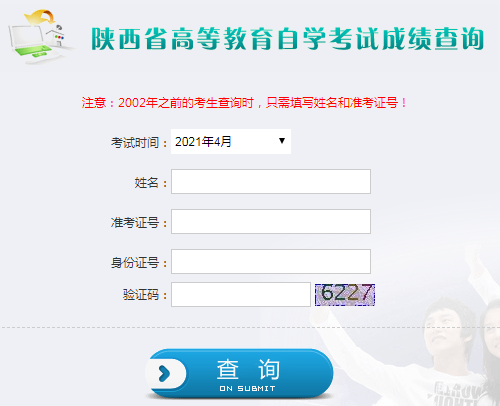Open the 考试时间 dropdown showing 2021年4月

point(231,141)
